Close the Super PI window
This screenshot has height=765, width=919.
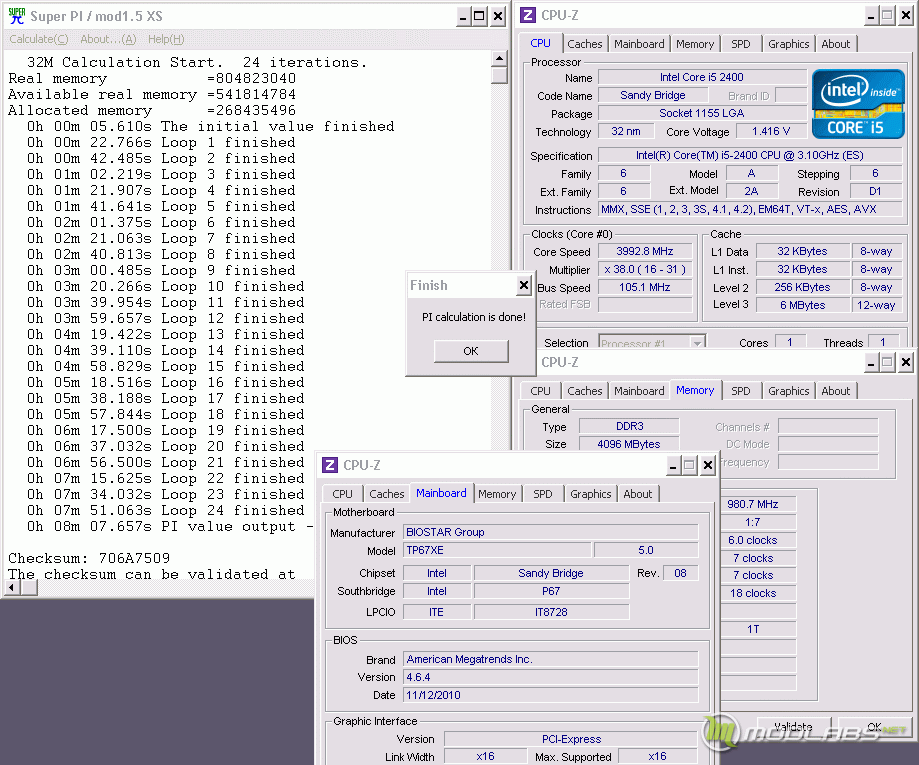click(498, 16)
